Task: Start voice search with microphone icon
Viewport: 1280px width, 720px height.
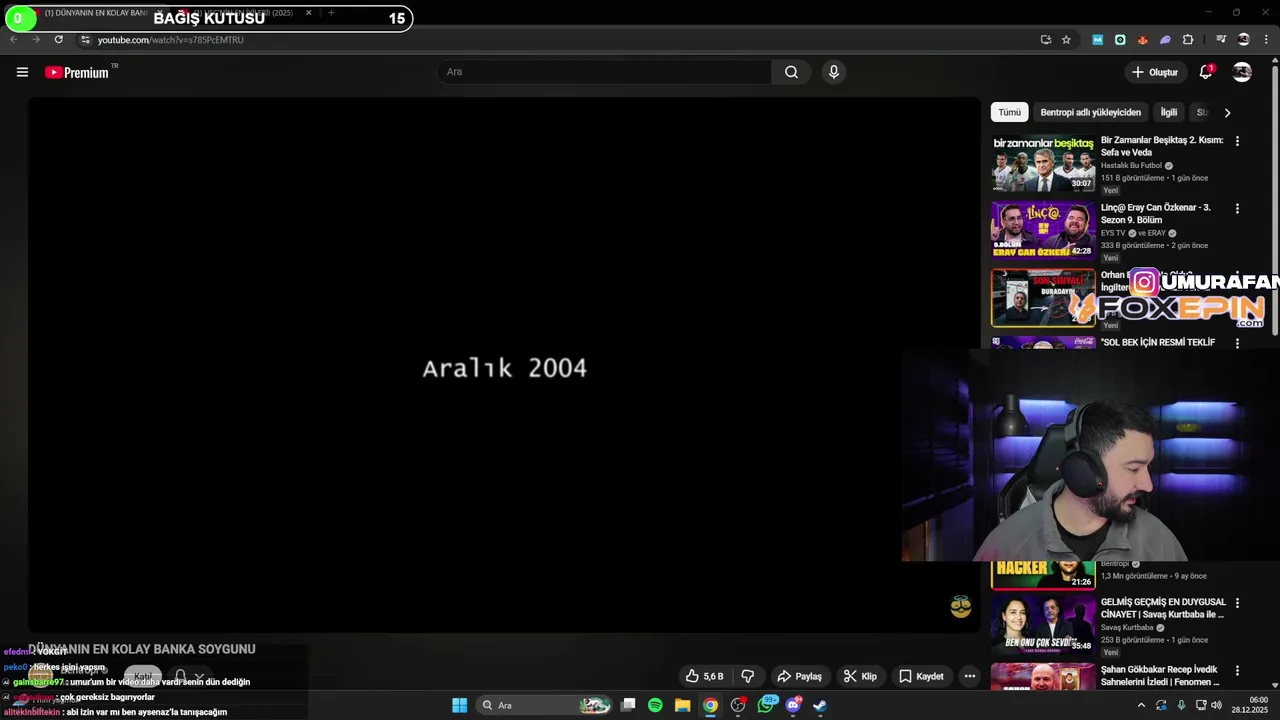Action: (x=834, y=72)
